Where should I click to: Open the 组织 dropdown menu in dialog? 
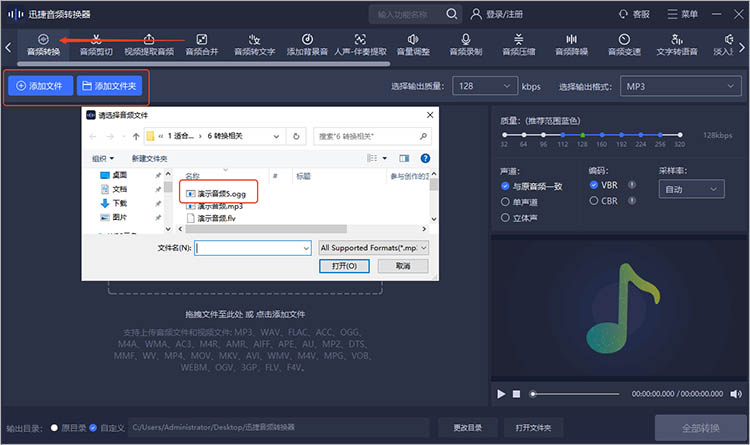(x=103, y=158)
